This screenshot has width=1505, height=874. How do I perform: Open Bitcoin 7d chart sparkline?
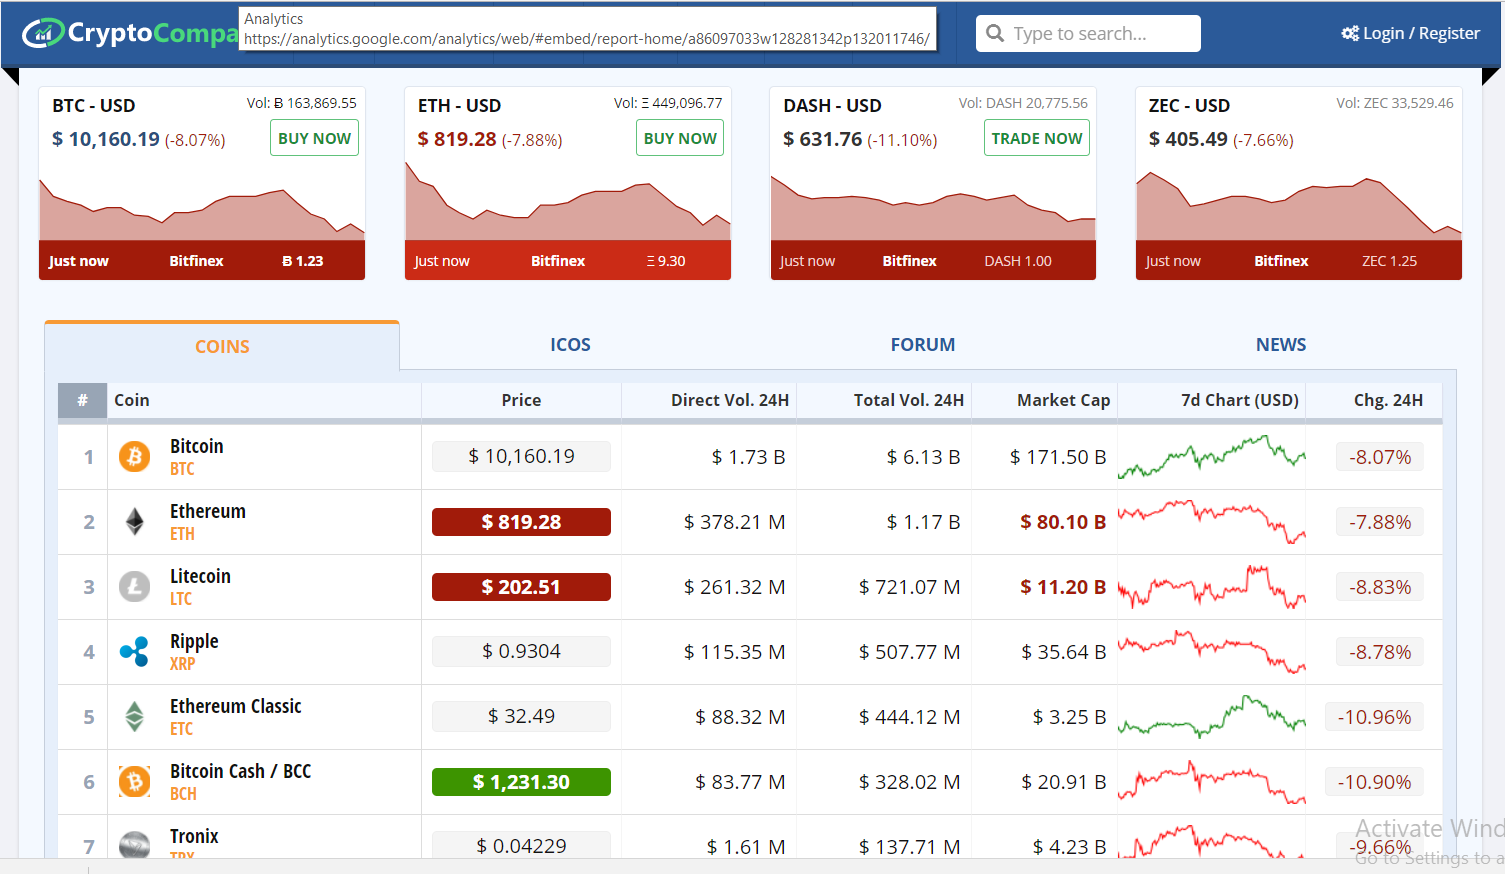(x=1211, y=457)
